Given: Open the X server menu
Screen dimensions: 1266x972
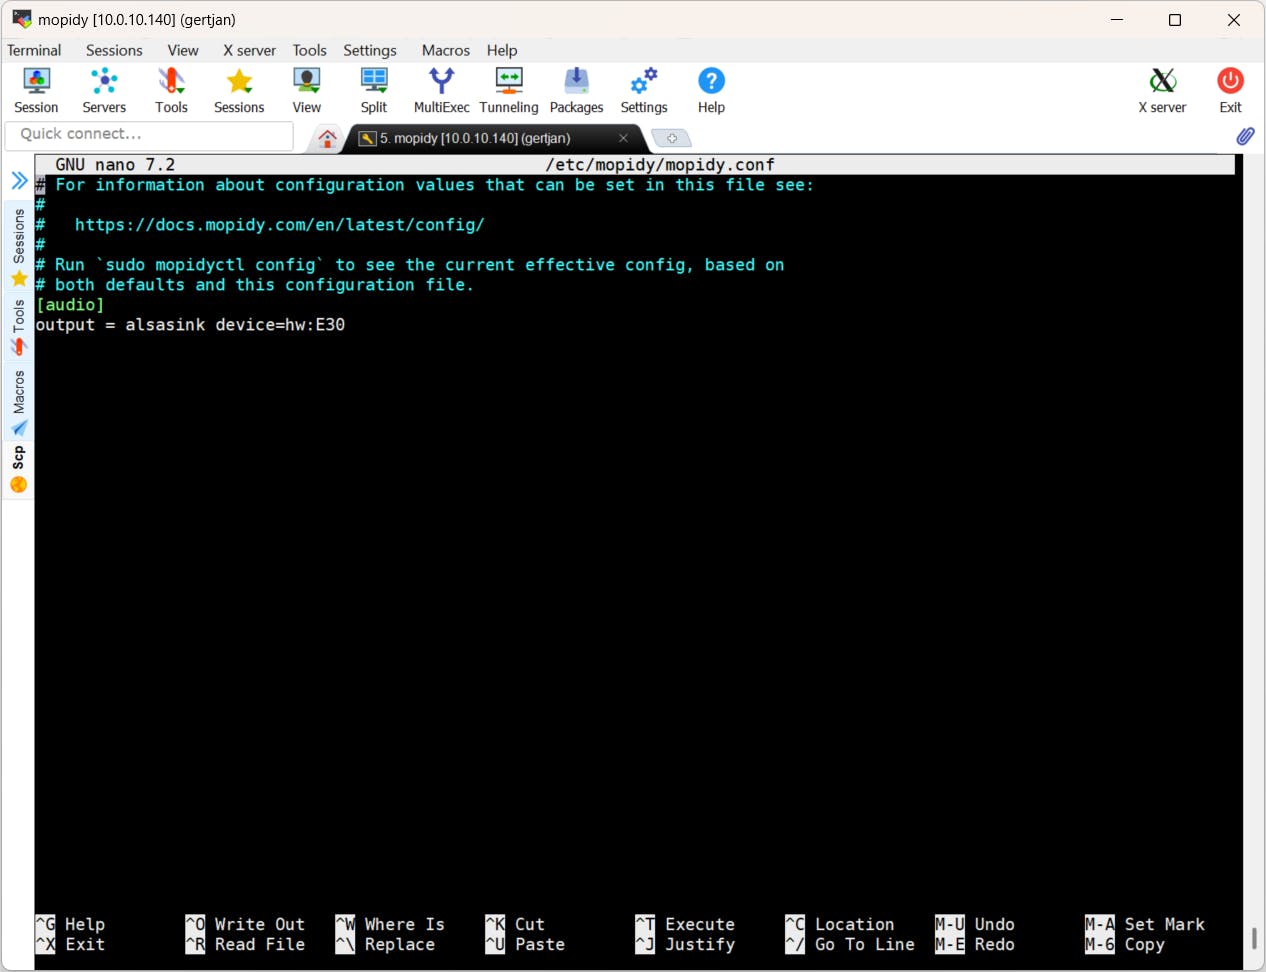Looking at the screenshot, I should tap(249, 50).
